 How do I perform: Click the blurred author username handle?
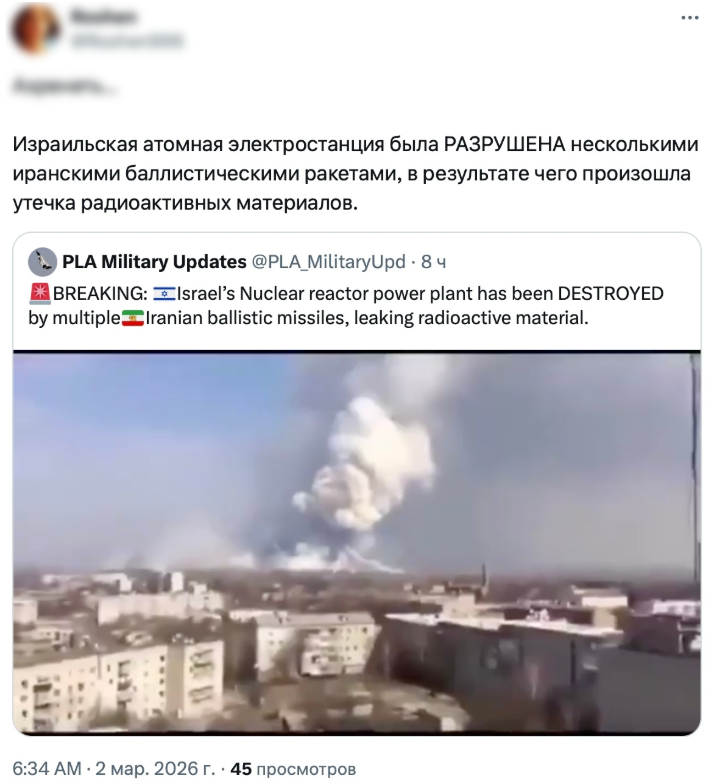pos(126,41)
